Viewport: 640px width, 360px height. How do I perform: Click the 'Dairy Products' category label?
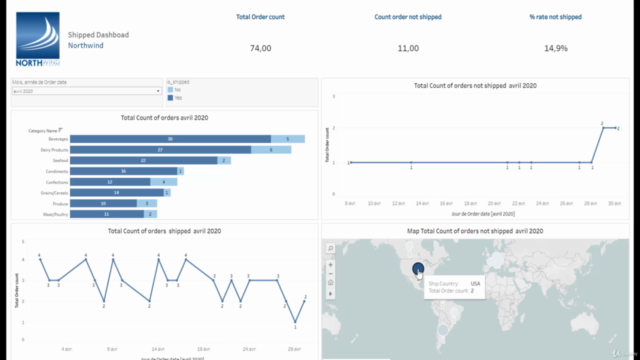point(54,150)
